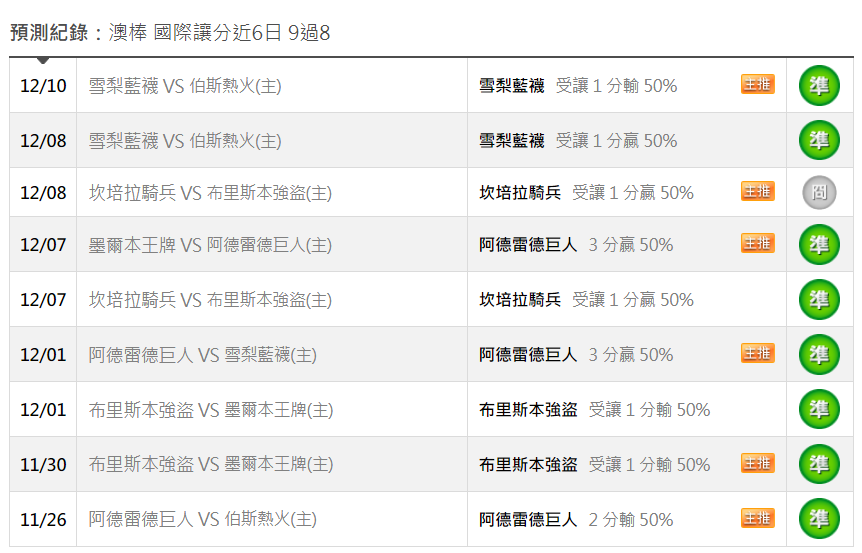
Task: Click green 準 icon for 12/10 row
Action: point(819,86)
